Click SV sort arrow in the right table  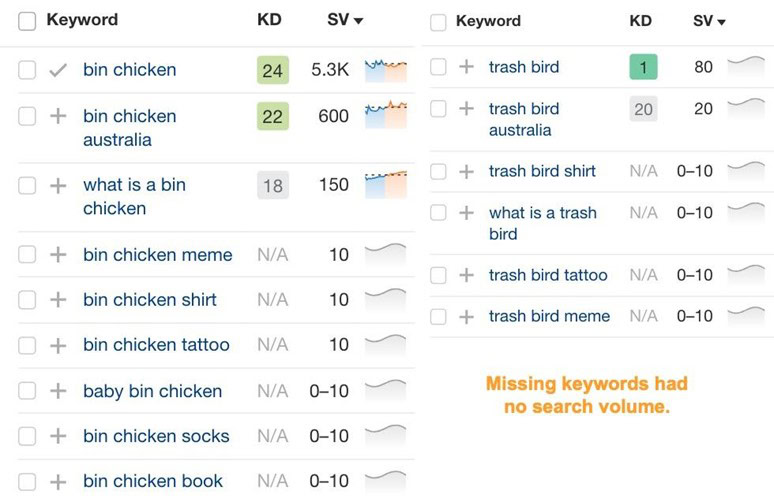click(x=722, y=22)
